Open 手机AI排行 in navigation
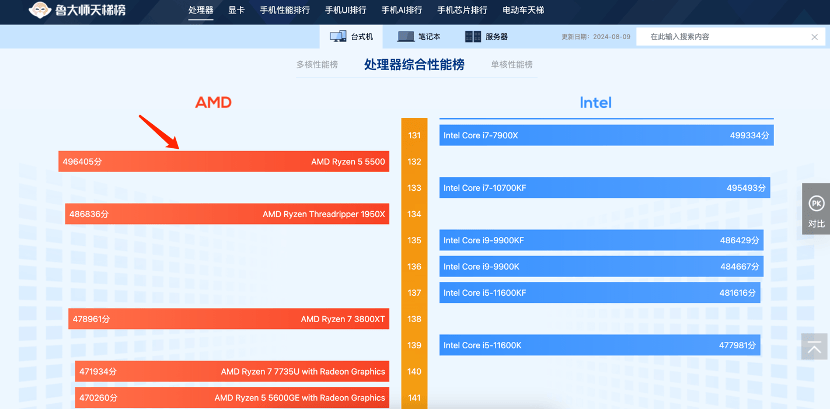This screenshot has width=830, height=410. pyautogui.click(x=401, y=11)
